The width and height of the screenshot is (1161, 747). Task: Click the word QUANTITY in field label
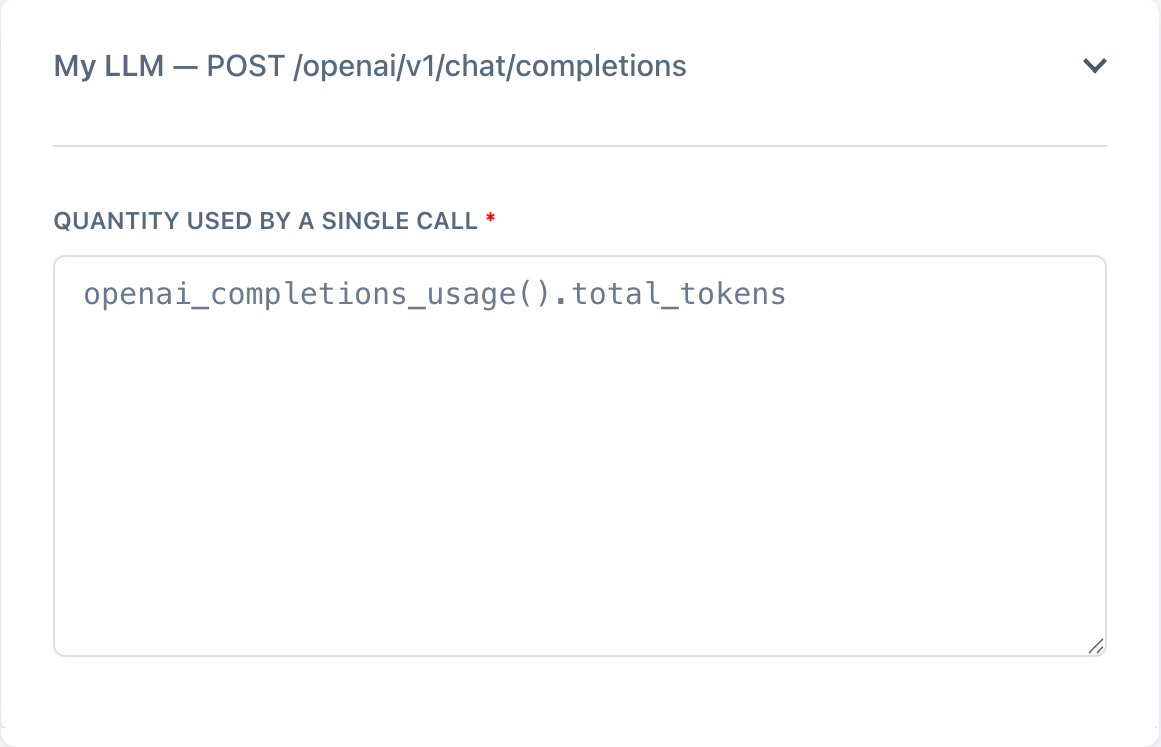pyautogui.click(x=103, y=221)
